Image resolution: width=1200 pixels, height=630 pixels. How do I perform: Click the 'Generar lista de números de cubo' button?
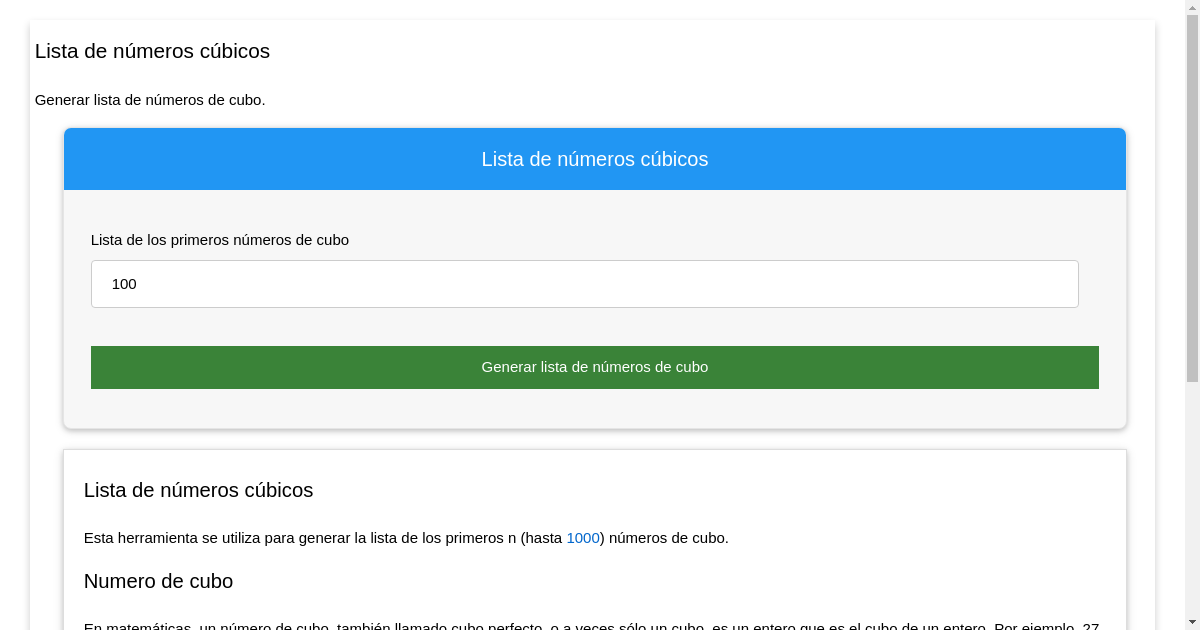[595, 367]
